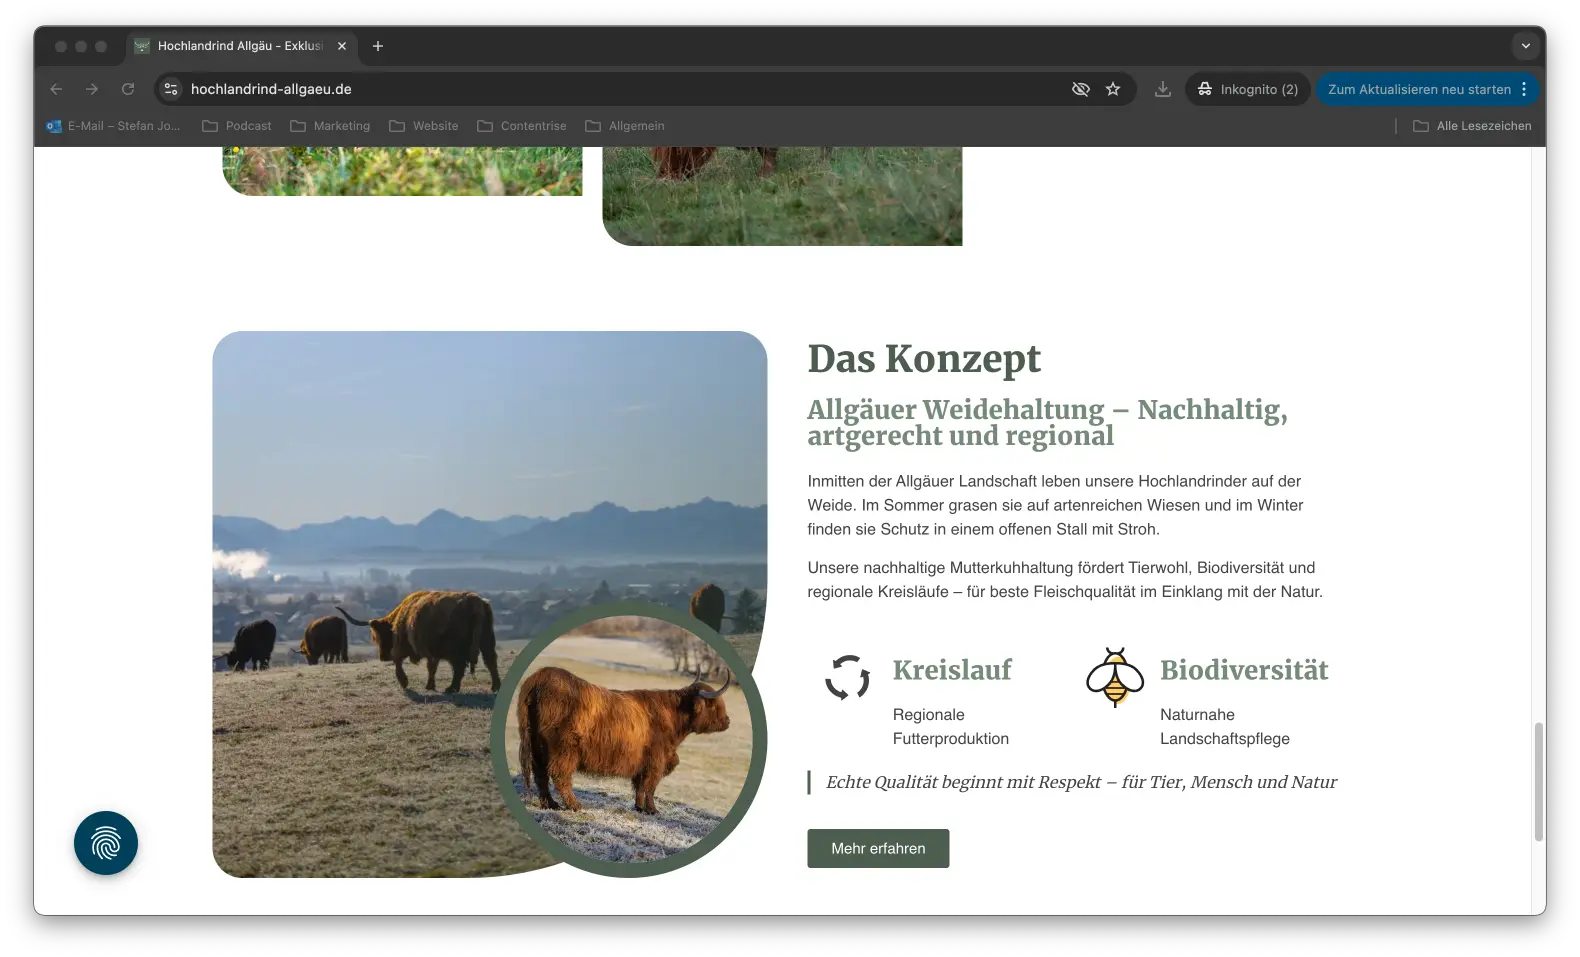Viewport: 1580px width, 957px height.
Task: Expand the tab search dropdown chevron
Action: click(x=1525, y=46)
